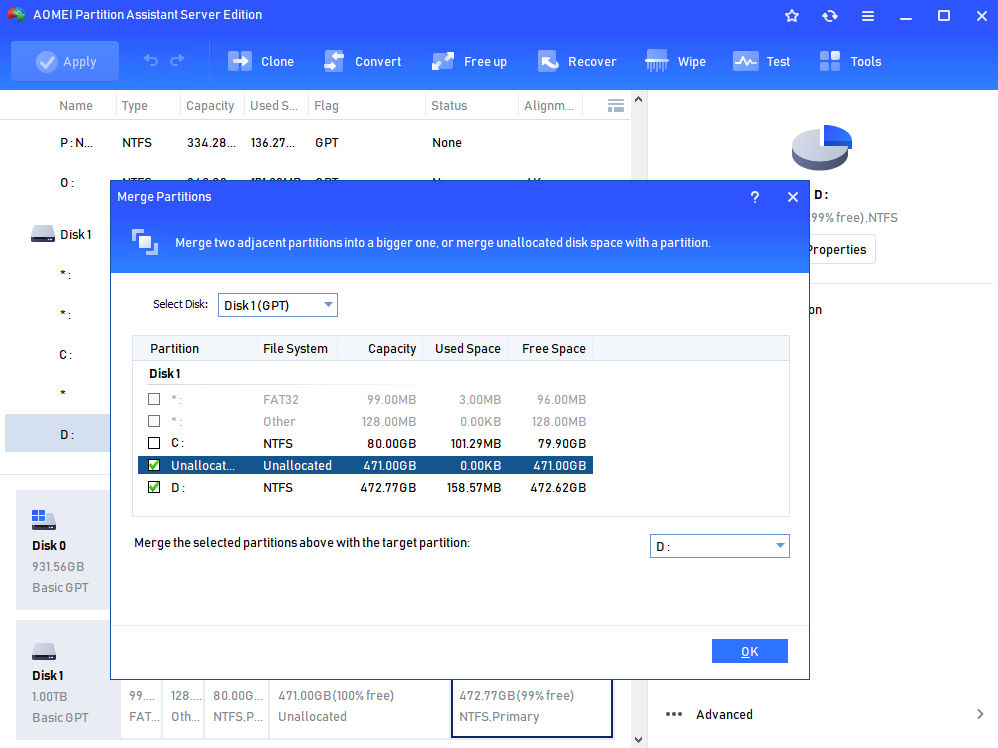Open the hamburger menu in title bar
Viewport: 998px width, 748px height.
click(868, 16)
